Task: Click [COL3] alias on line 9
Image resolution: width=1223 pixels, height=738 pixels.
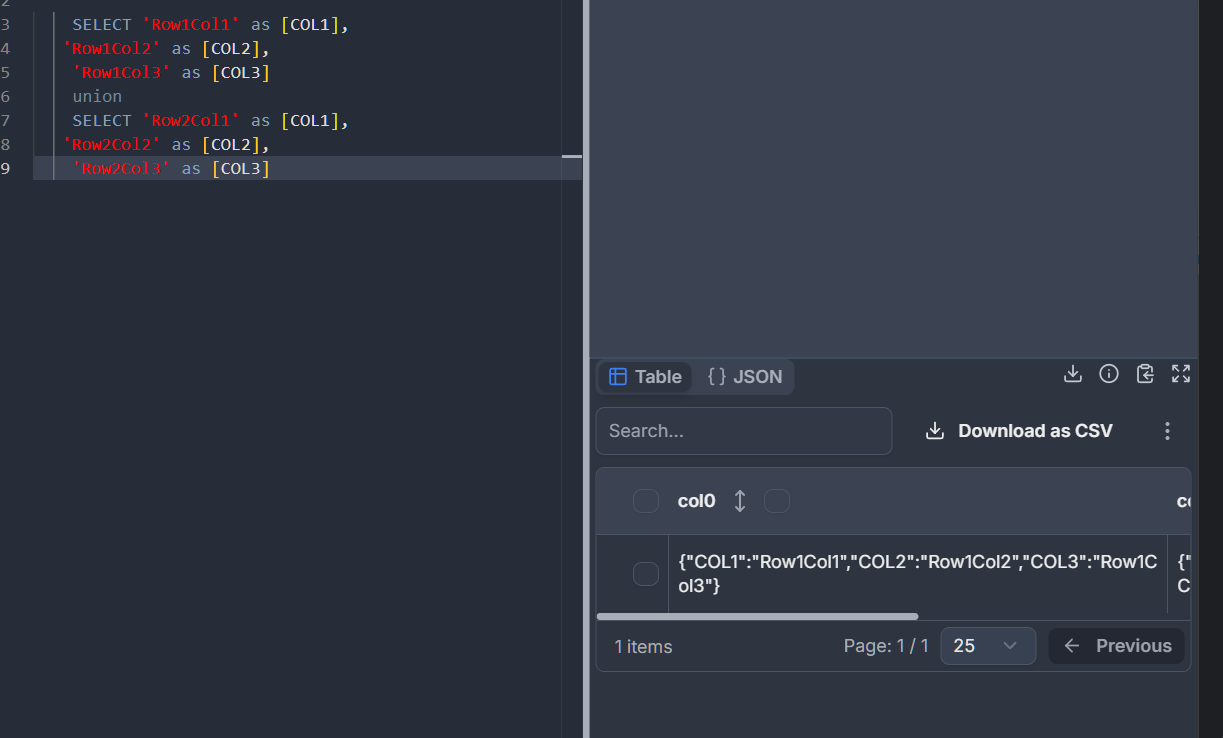Action: coord(241,168)
